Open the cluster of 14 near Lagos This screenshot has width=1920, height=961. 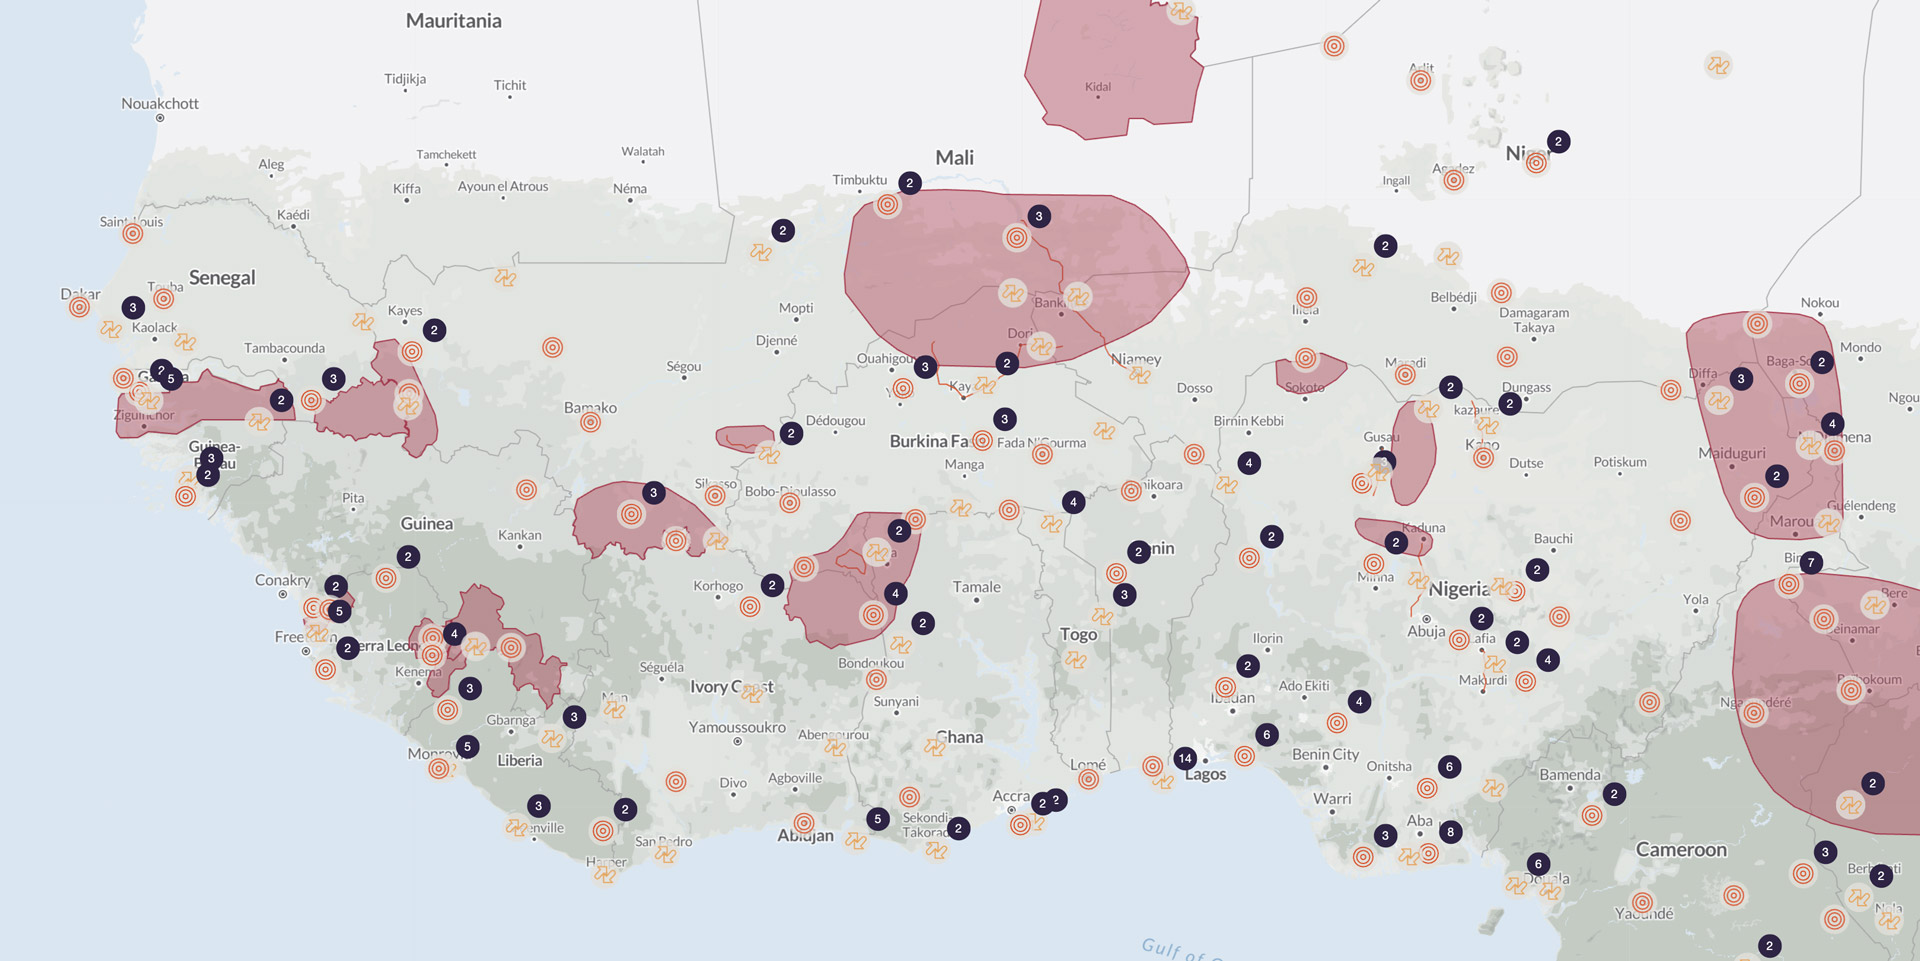pos(1185,758)
